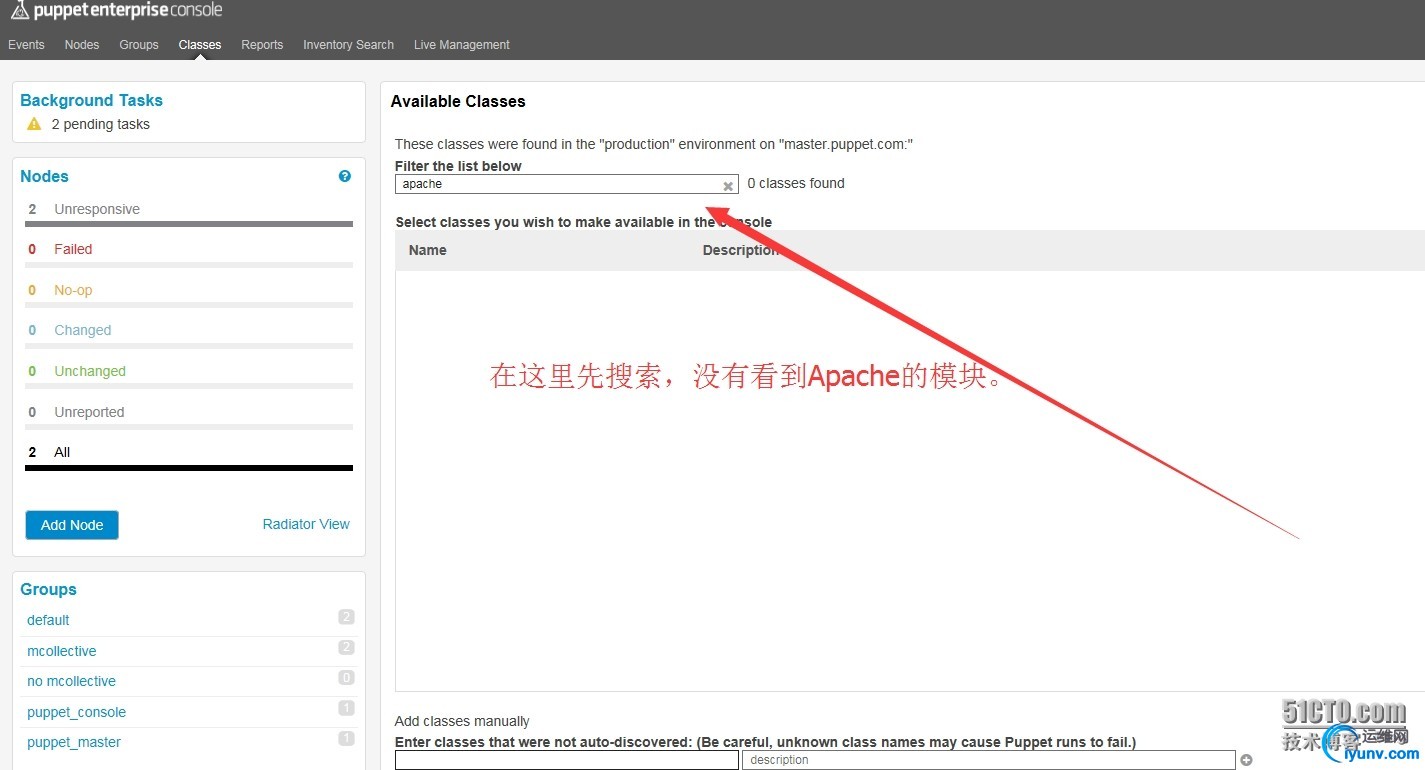Open Inventory Search in the navigation
This screenshot has height=770, width=1425.
[x=348, y=45]
